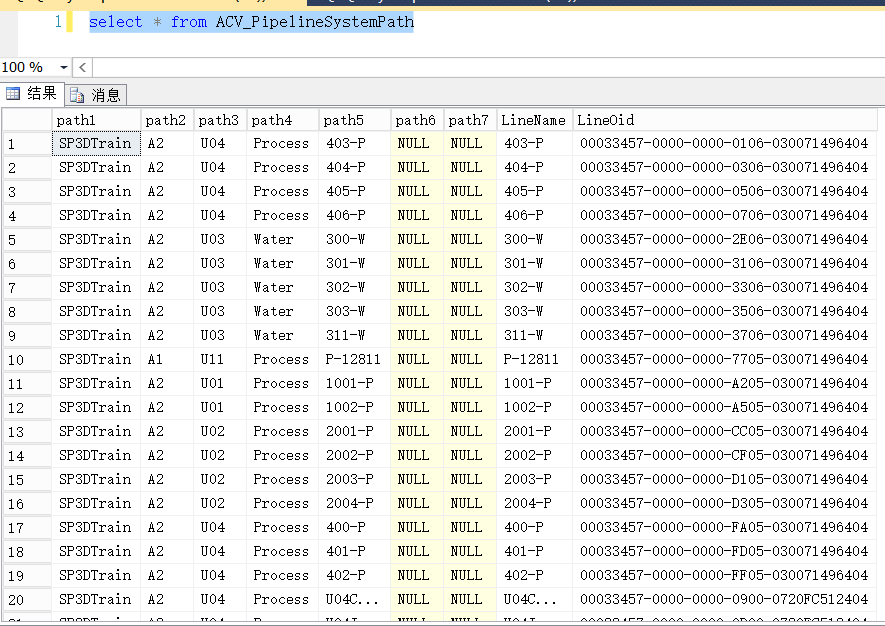Select the path7 column header
The height and width of the screenshot is (626, 885).
pyautogui.click(x=470, y=120)
